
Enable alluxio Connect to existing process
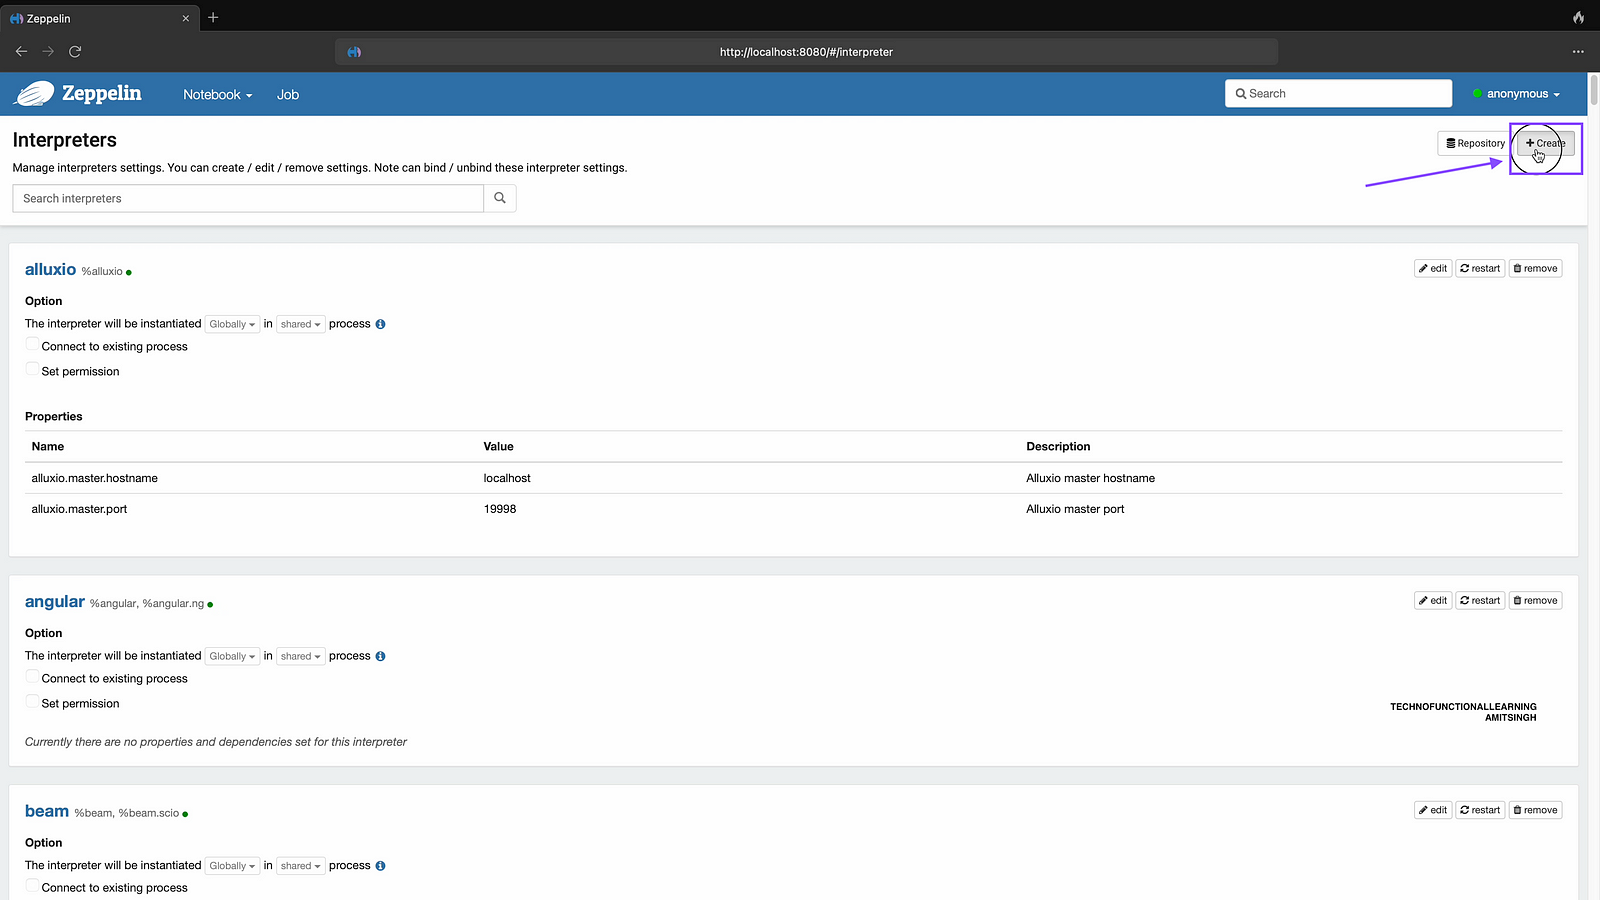pos(33,345)
